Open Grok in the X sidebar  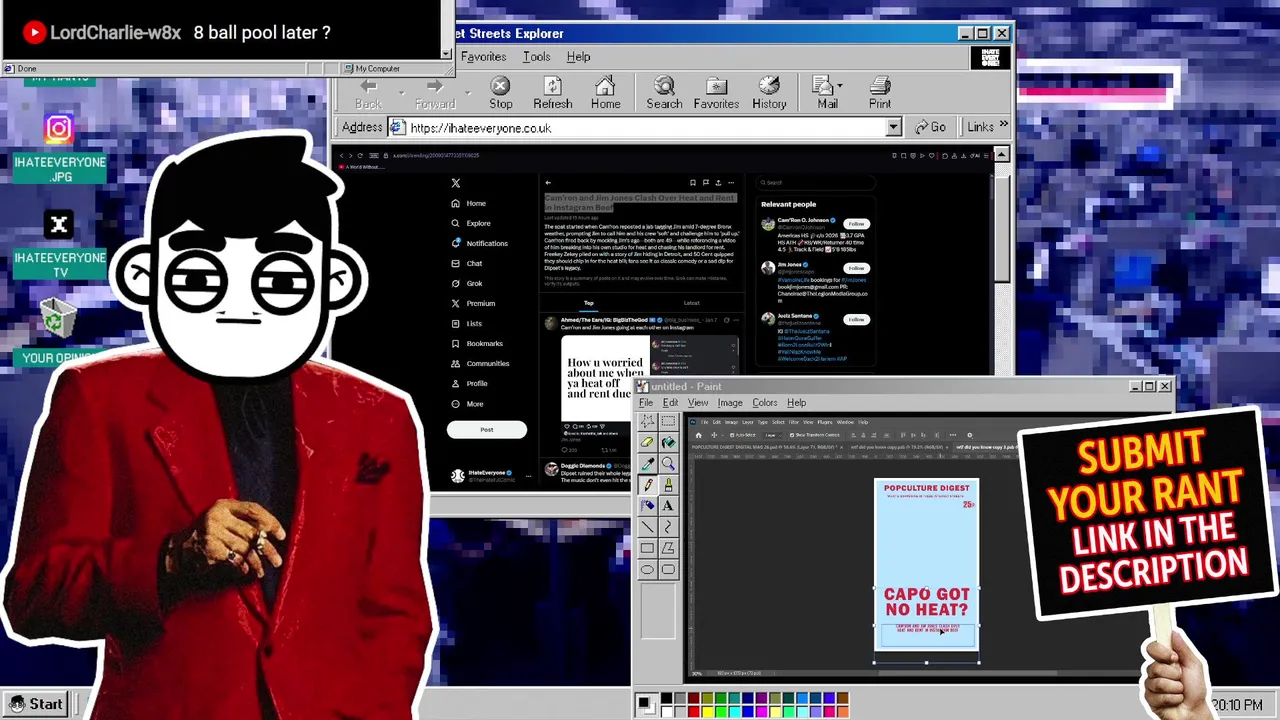click(x=467, y=284)
